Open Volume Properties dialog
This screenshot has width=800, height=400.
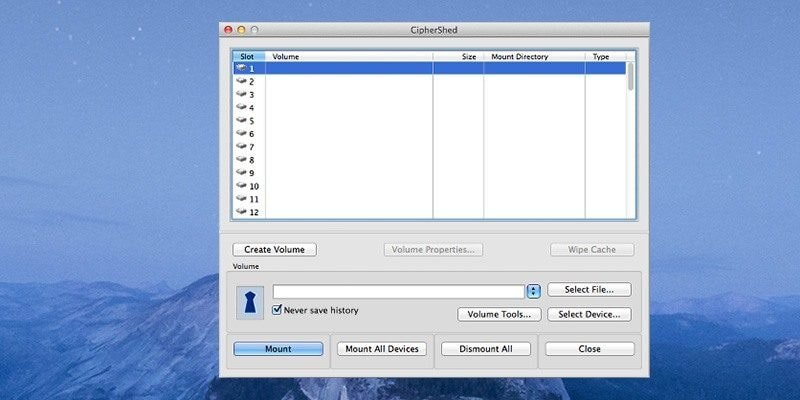(433, 249)
